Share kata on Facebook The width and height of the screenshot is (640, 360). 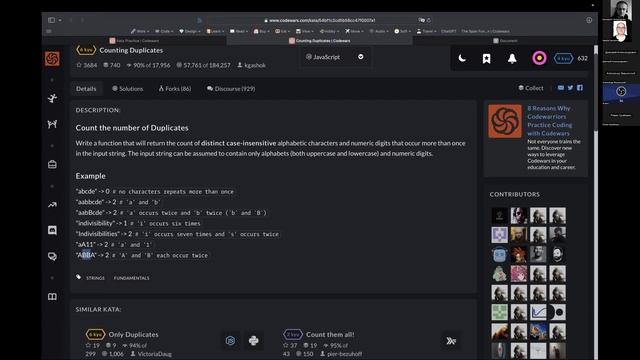580,88
